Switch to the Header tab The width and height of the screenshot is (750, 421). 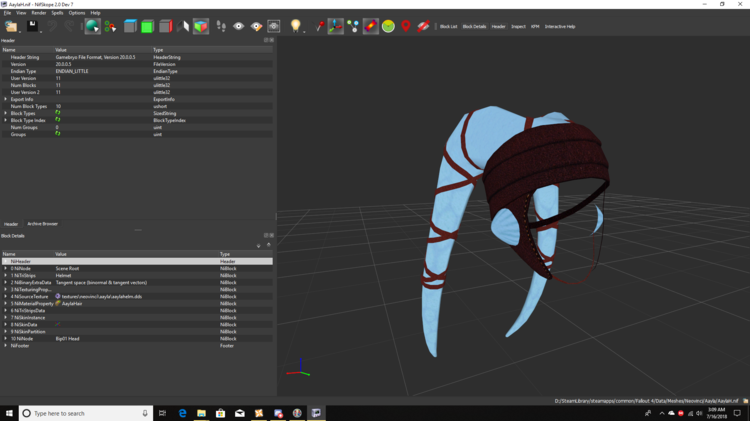[11, 224]
